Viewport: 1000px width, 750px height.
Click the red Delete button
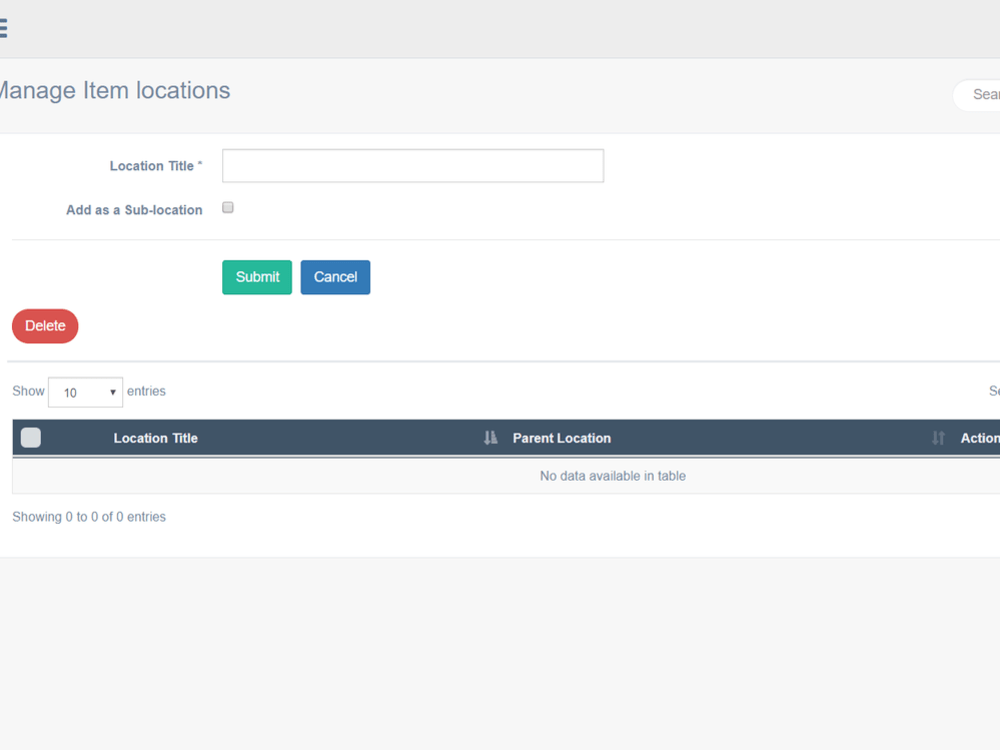pyautogui.click(x=44, y=326)
